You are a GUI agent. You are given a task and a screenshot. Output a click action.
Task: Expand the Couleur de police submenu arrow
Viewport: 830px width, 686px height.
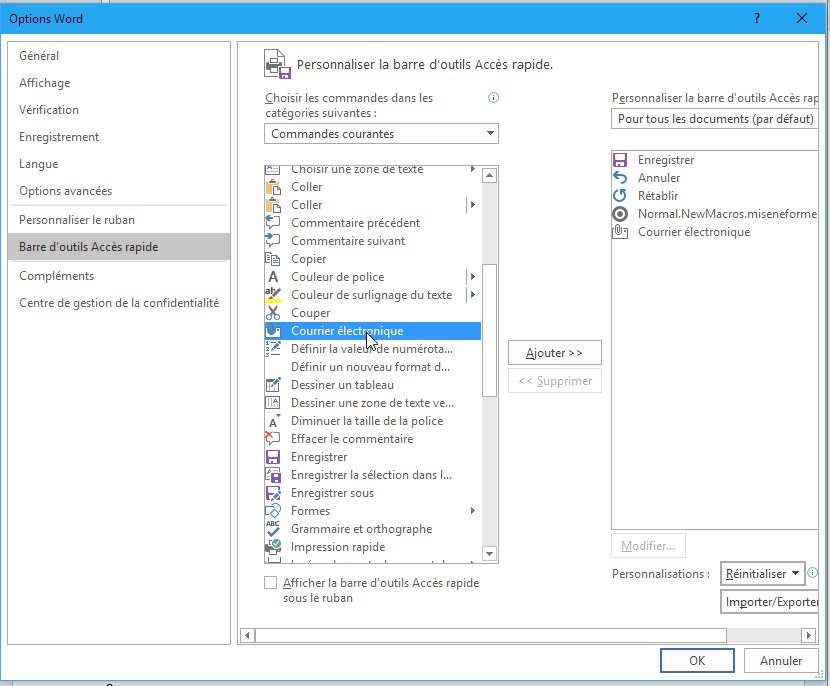tap(473, 277)
